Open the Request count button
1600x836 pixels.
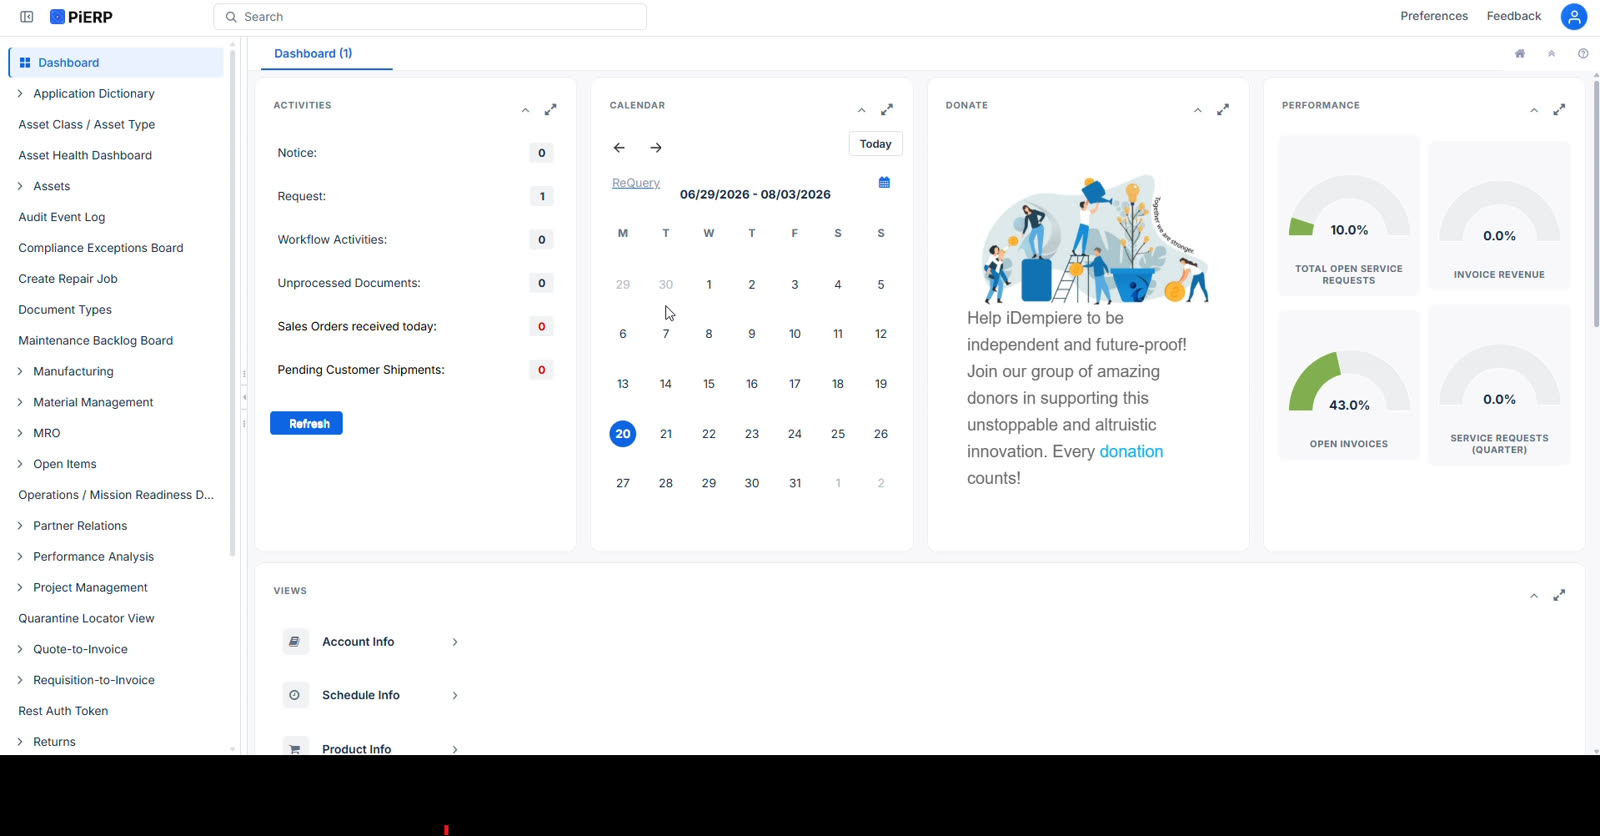[x=542, y=196]
